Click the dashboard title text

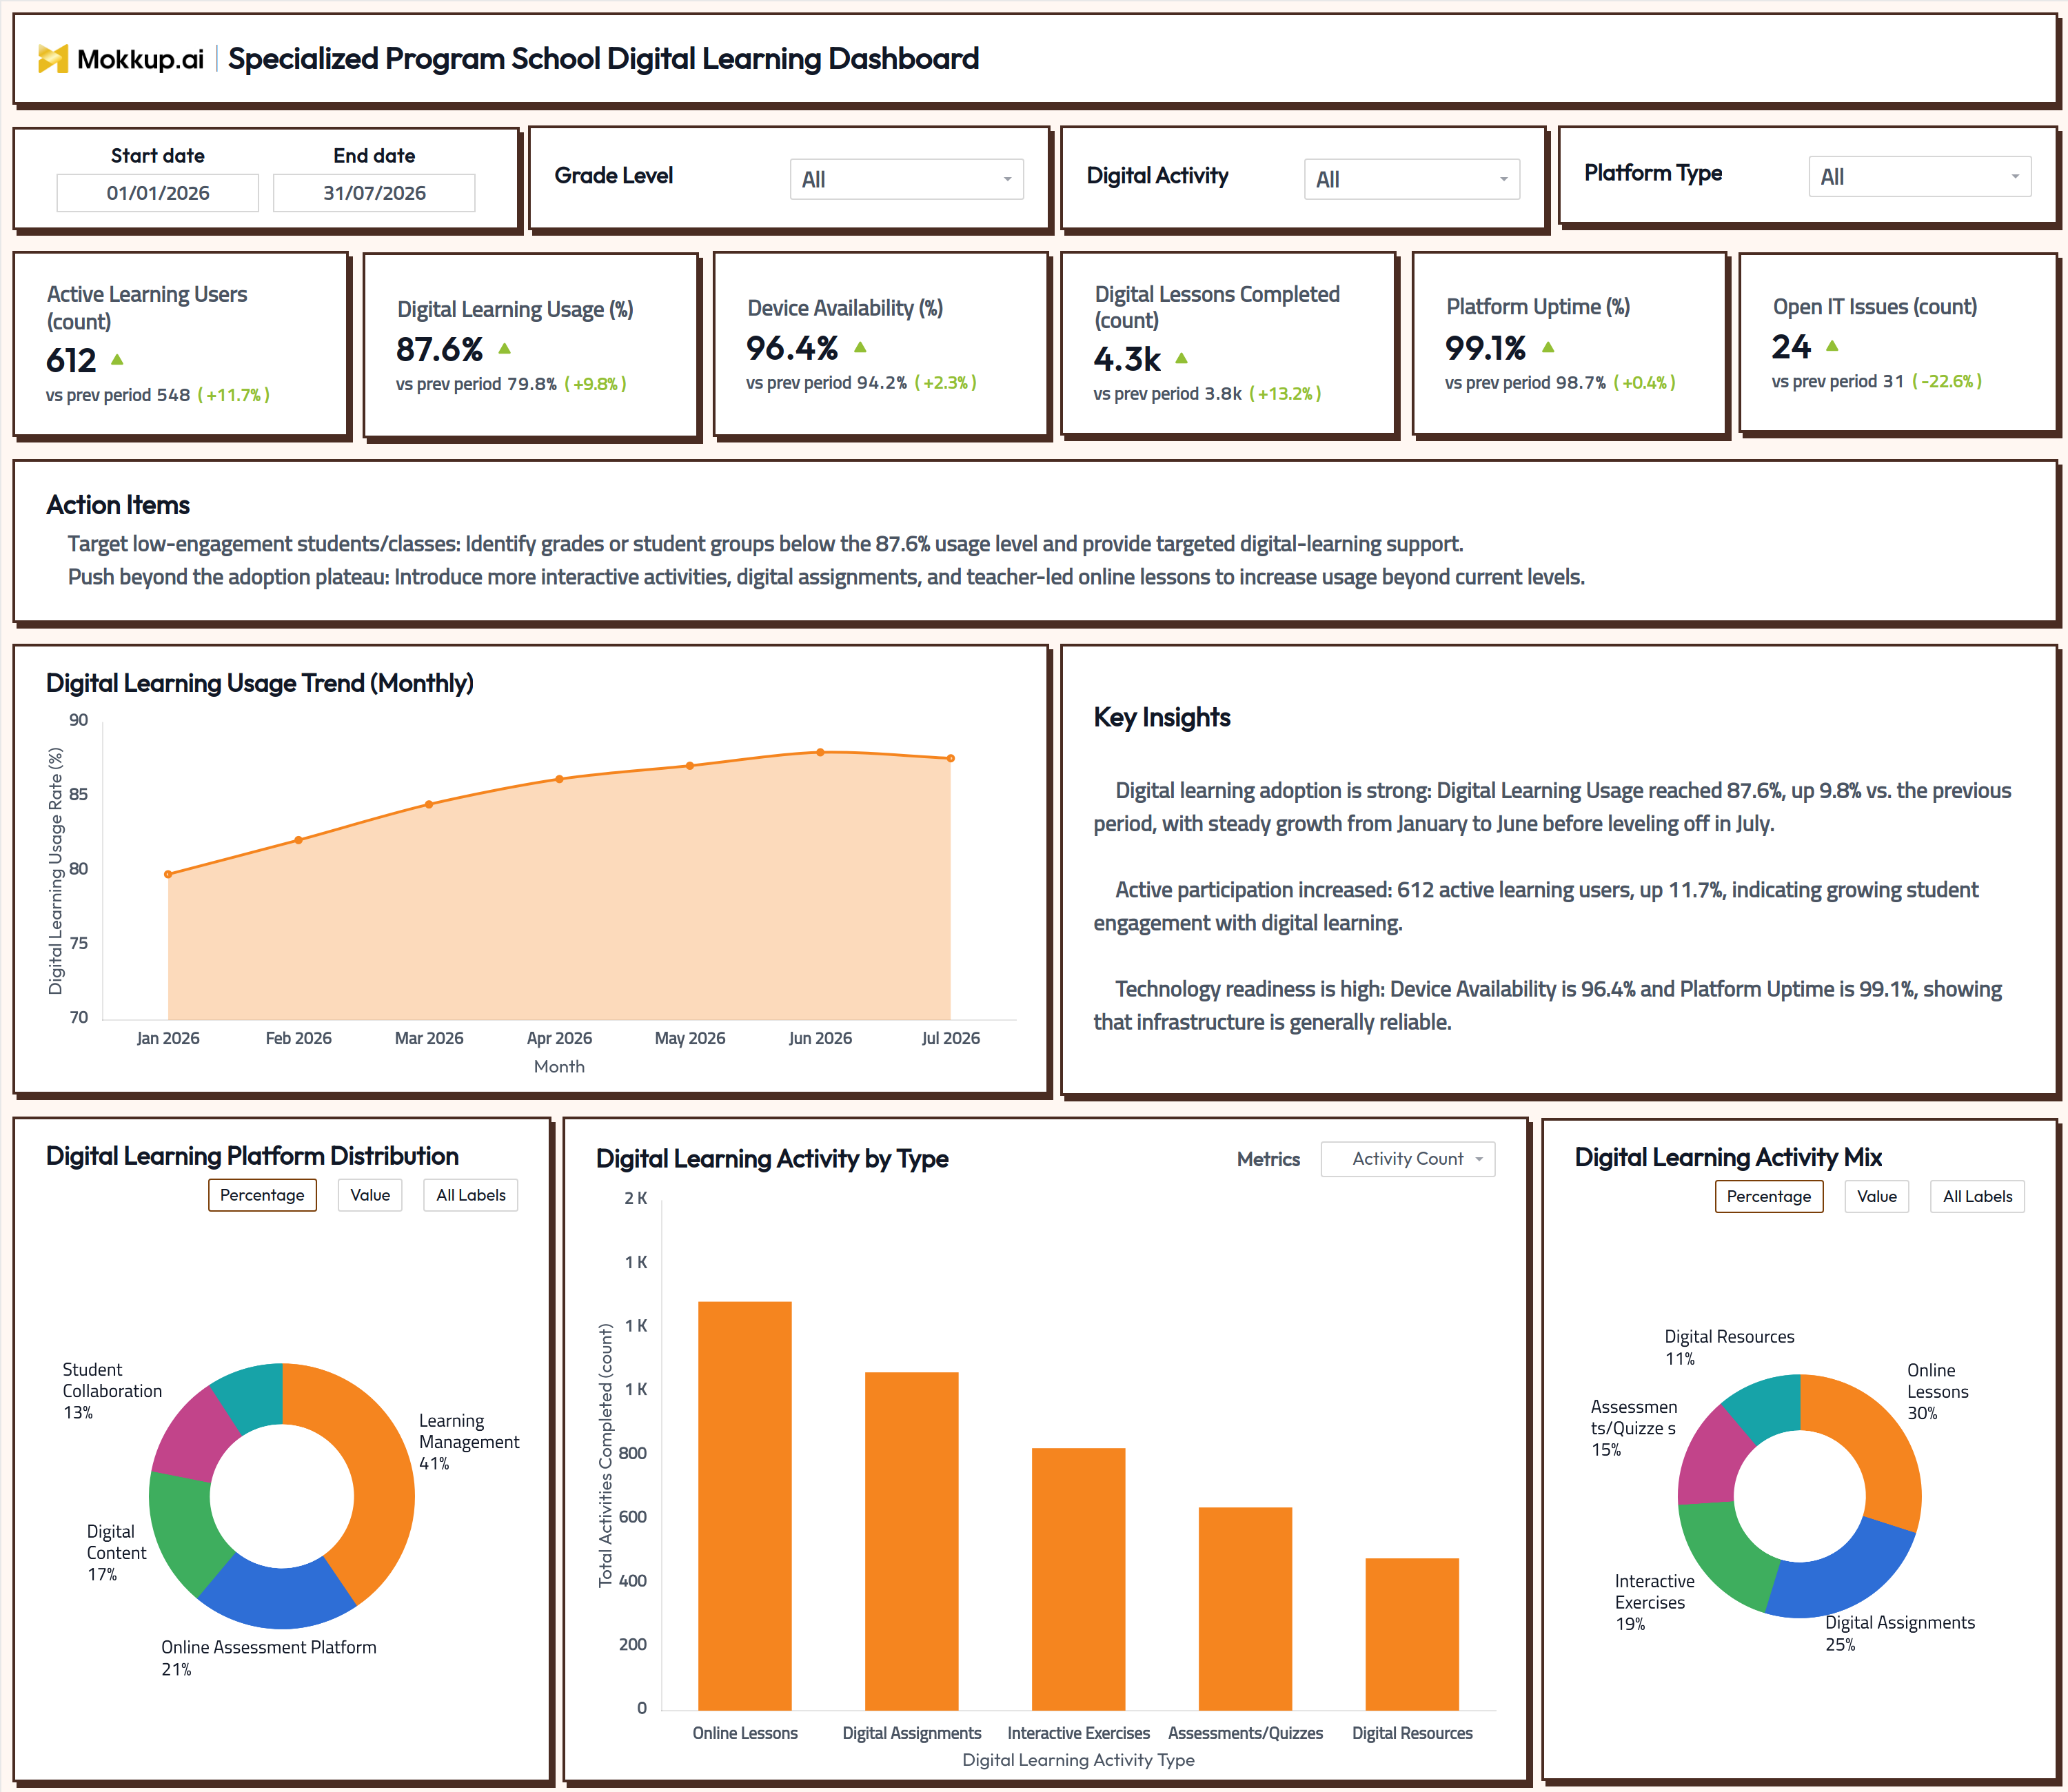(603, 59)
